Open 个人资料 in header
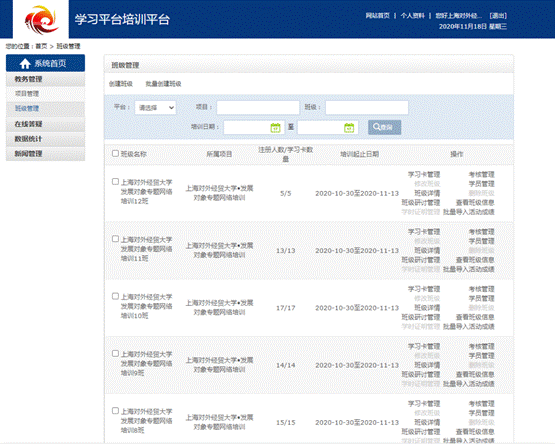This screenshot has height=446, width=555. [412, 16]
